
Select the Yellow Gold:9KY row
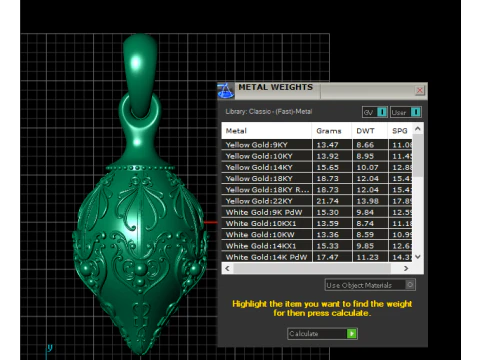317,145
